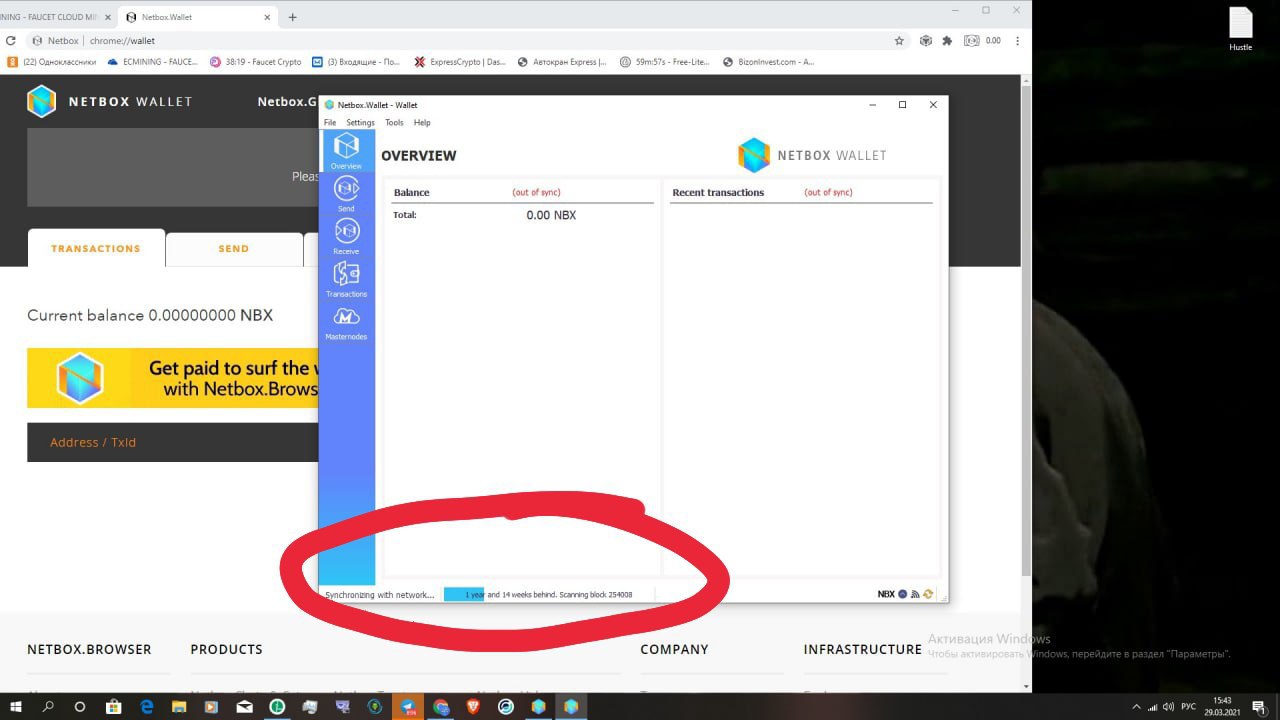This screenshot has height=720, width=1280.
Task: Open the BizonInvest.com bookmark
Action: tap(768, 61)
